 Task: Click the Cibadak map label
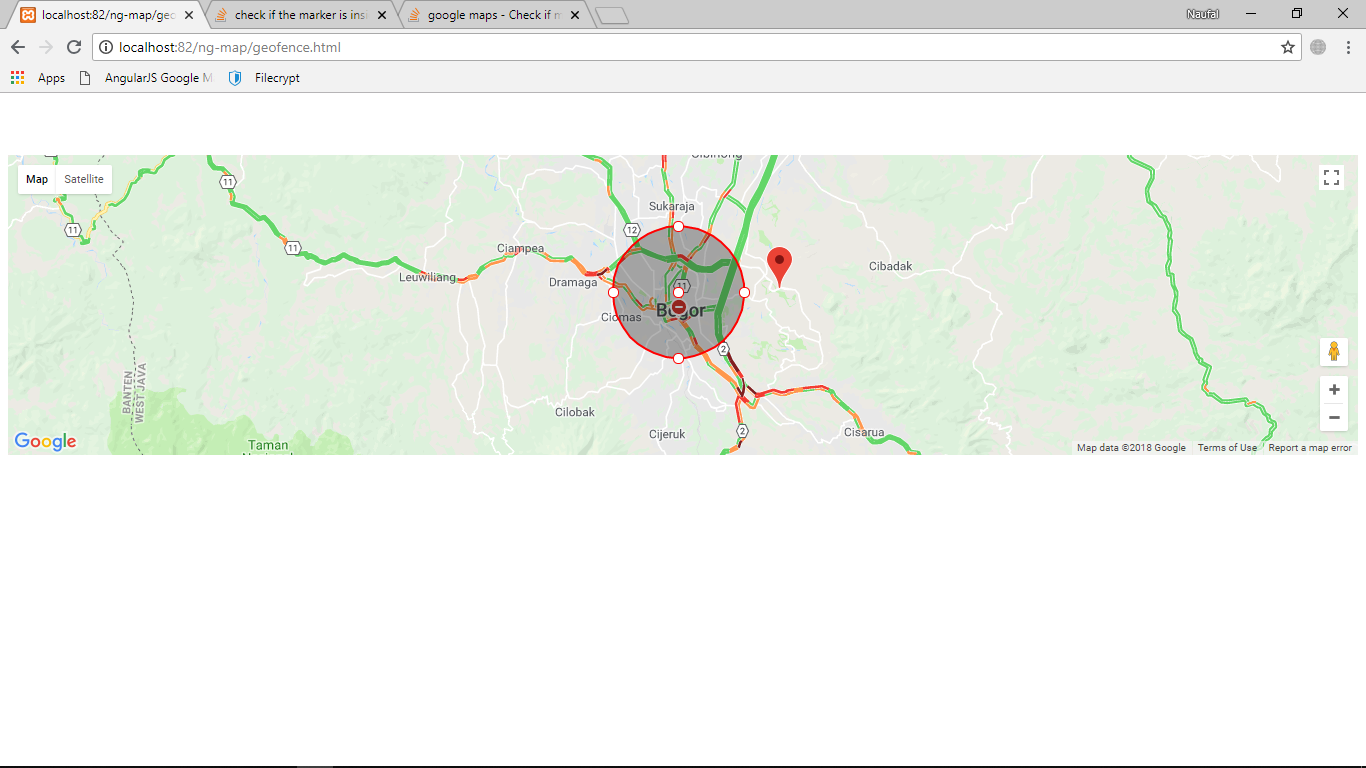(890, 266)
